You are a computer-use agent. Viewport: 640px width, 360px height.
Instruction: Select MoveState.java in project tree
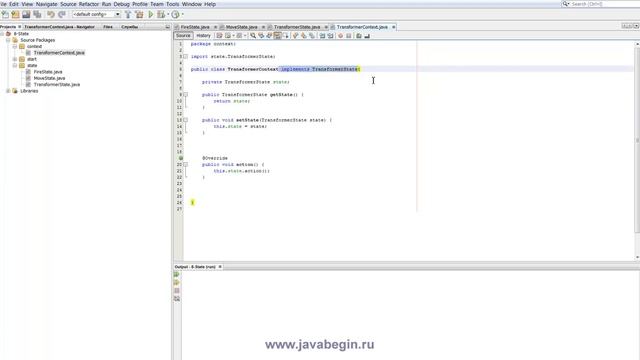click(49, 78)
